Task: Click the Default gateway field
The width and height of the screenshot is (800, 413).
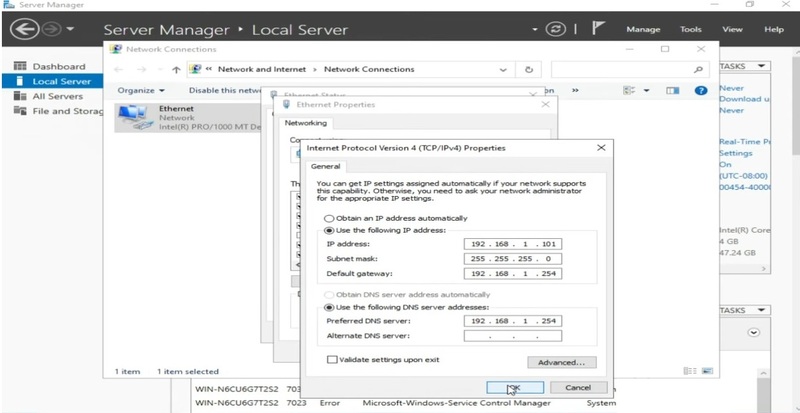Action: tap(513, 274)
